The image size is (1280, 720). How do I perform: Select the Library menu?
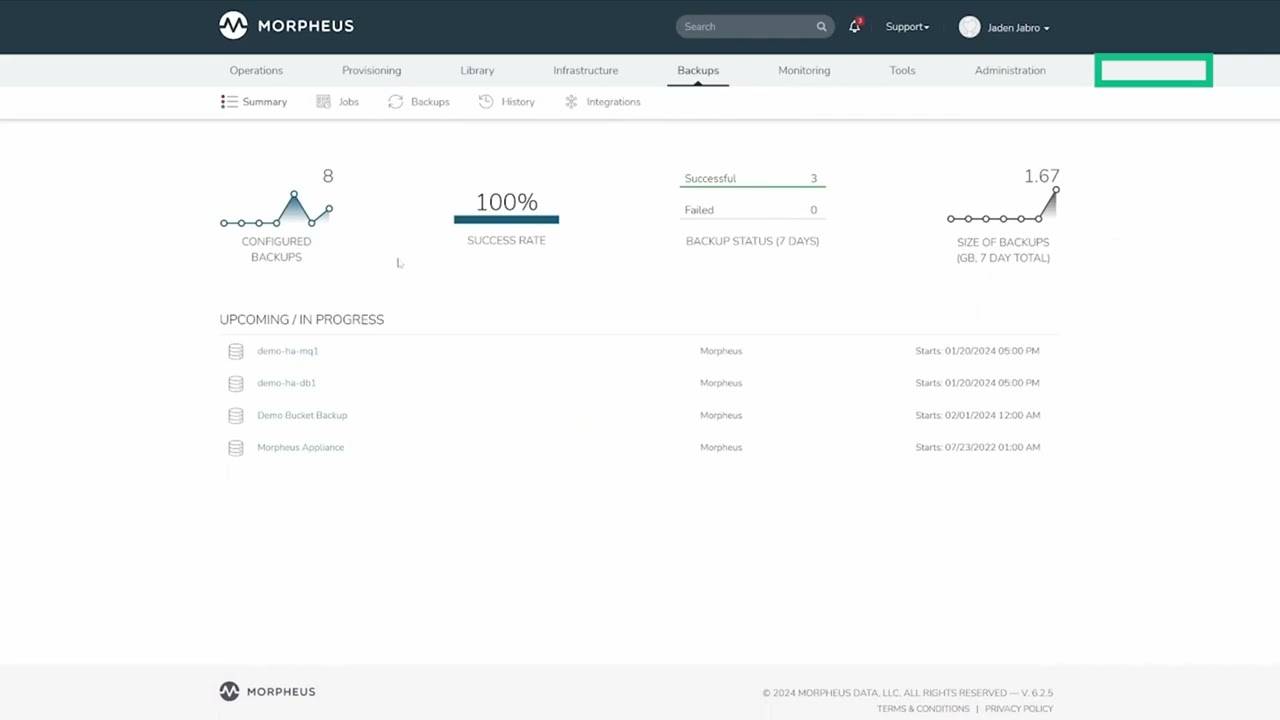click(x=477, y=70)
